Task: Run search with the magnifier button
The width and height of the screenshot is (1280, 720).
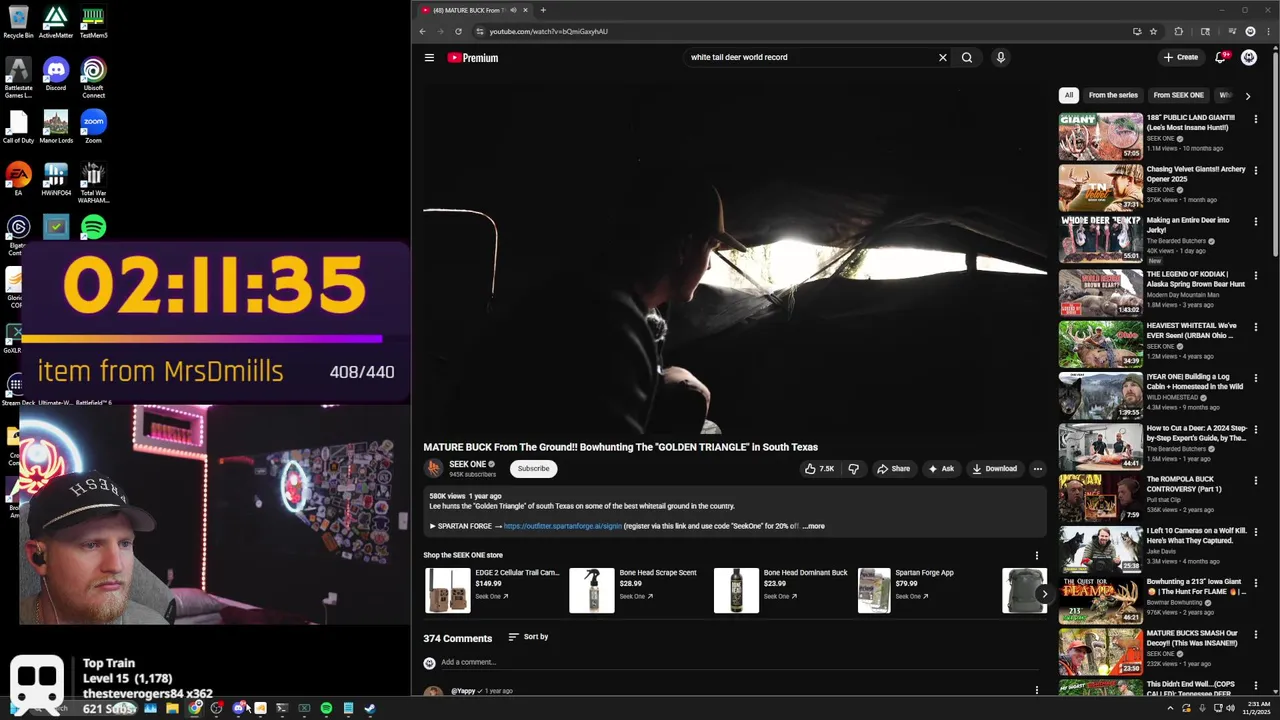Action: coord(967,58)
